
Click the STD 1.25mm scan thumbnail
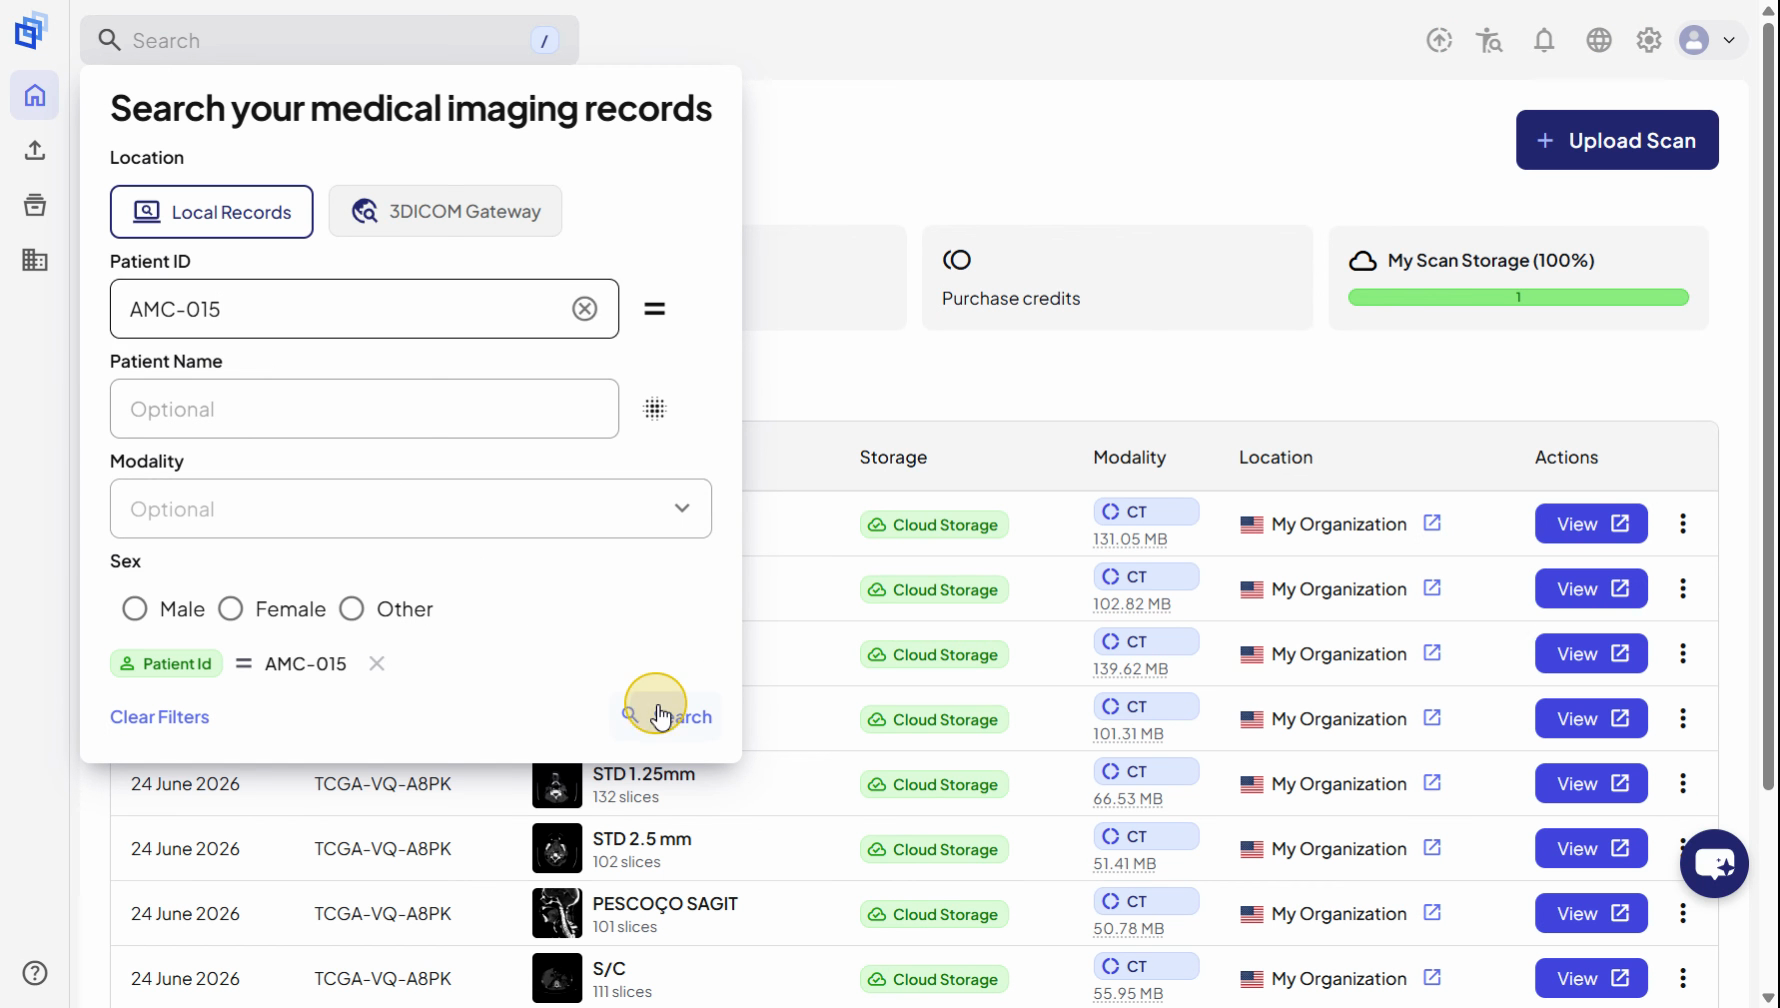tap(557, 785)
